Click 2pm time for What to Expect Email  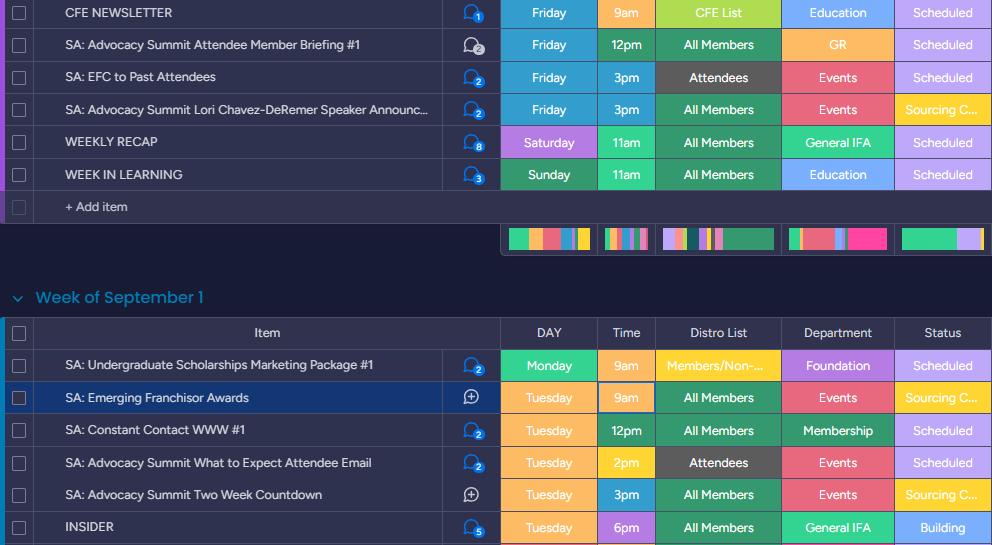click(x=626, y=463)
